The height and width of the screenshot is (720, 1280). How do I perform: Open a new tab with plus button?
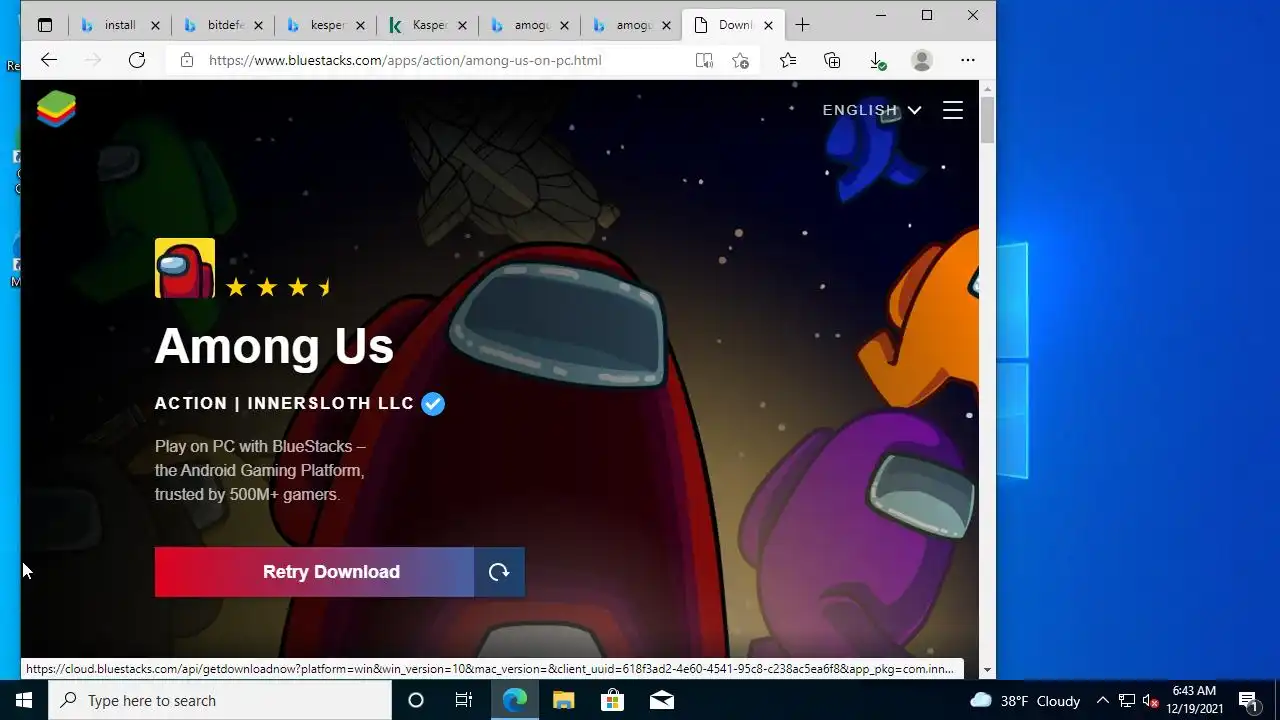pos(802,25)
